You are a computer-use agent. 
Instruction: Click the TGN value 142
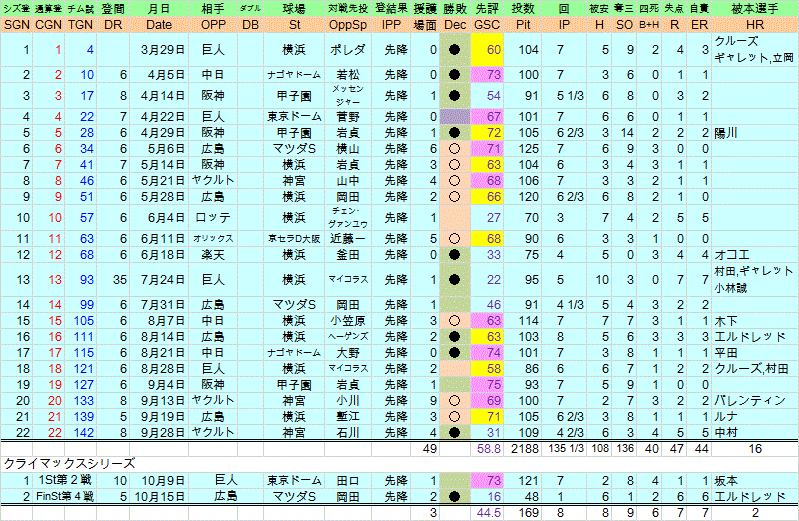(x=84, y=433)
